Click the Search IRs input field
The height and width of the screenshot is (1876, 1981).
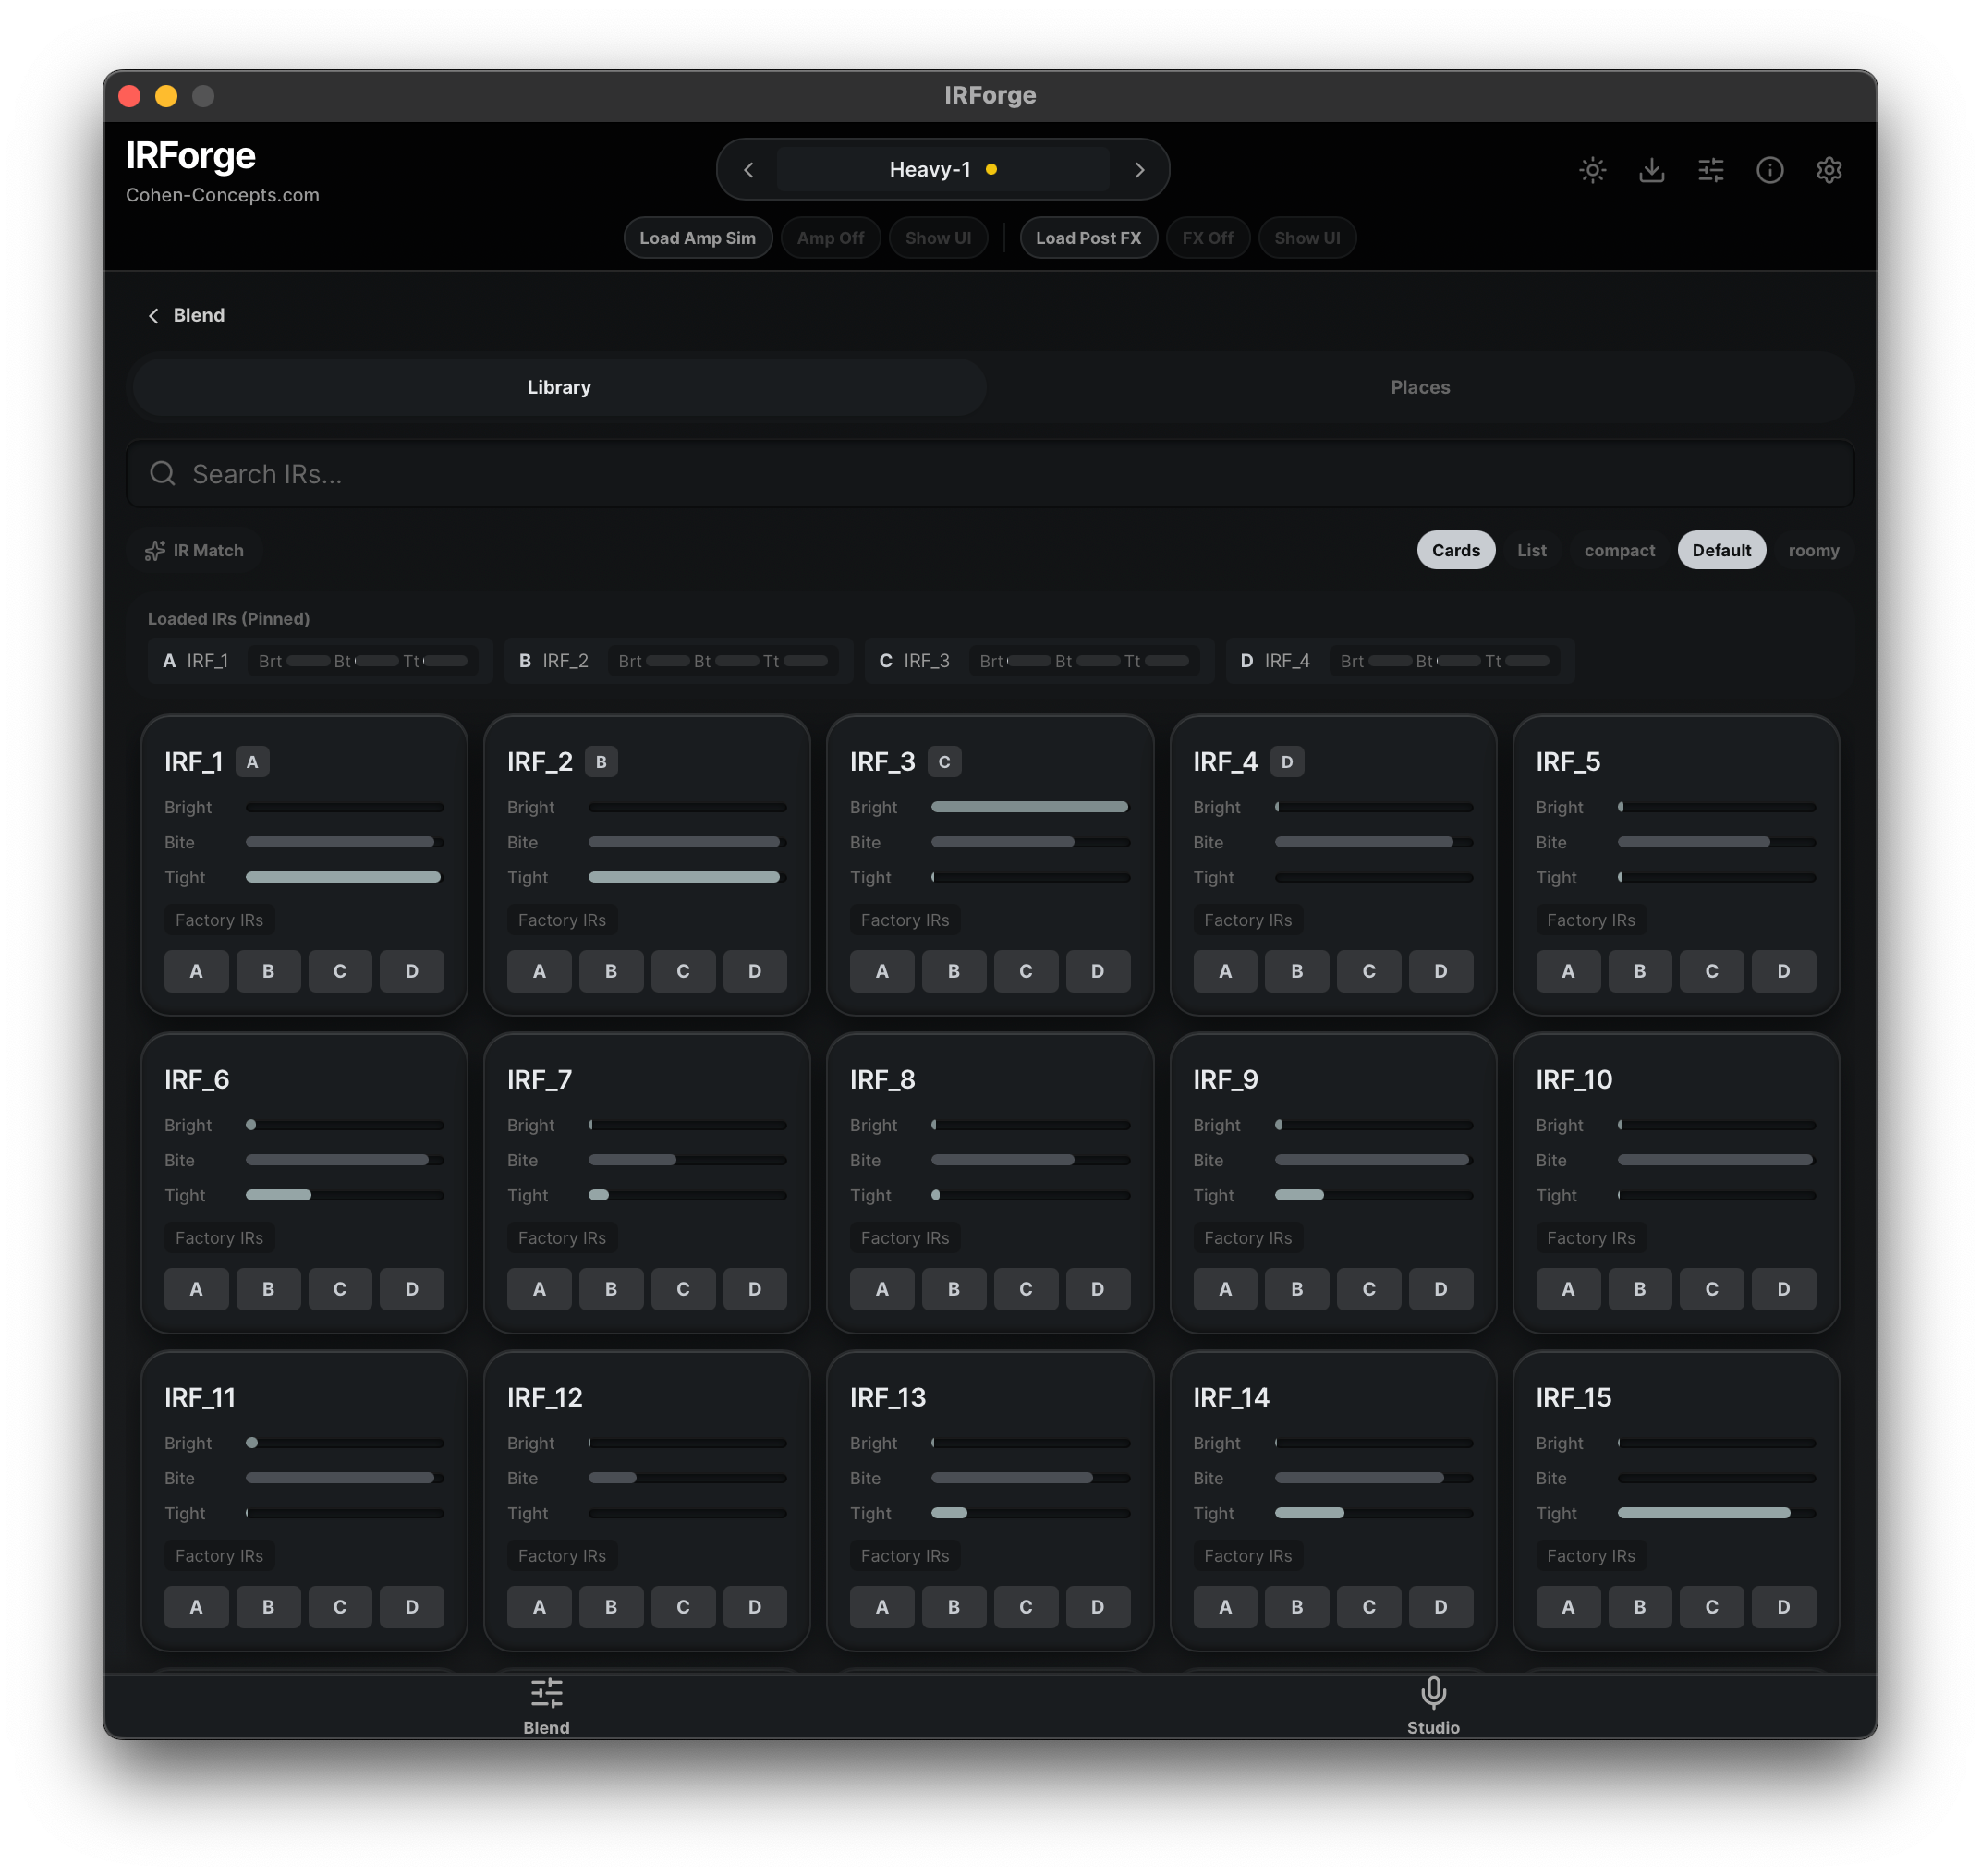tap(990, 473)
